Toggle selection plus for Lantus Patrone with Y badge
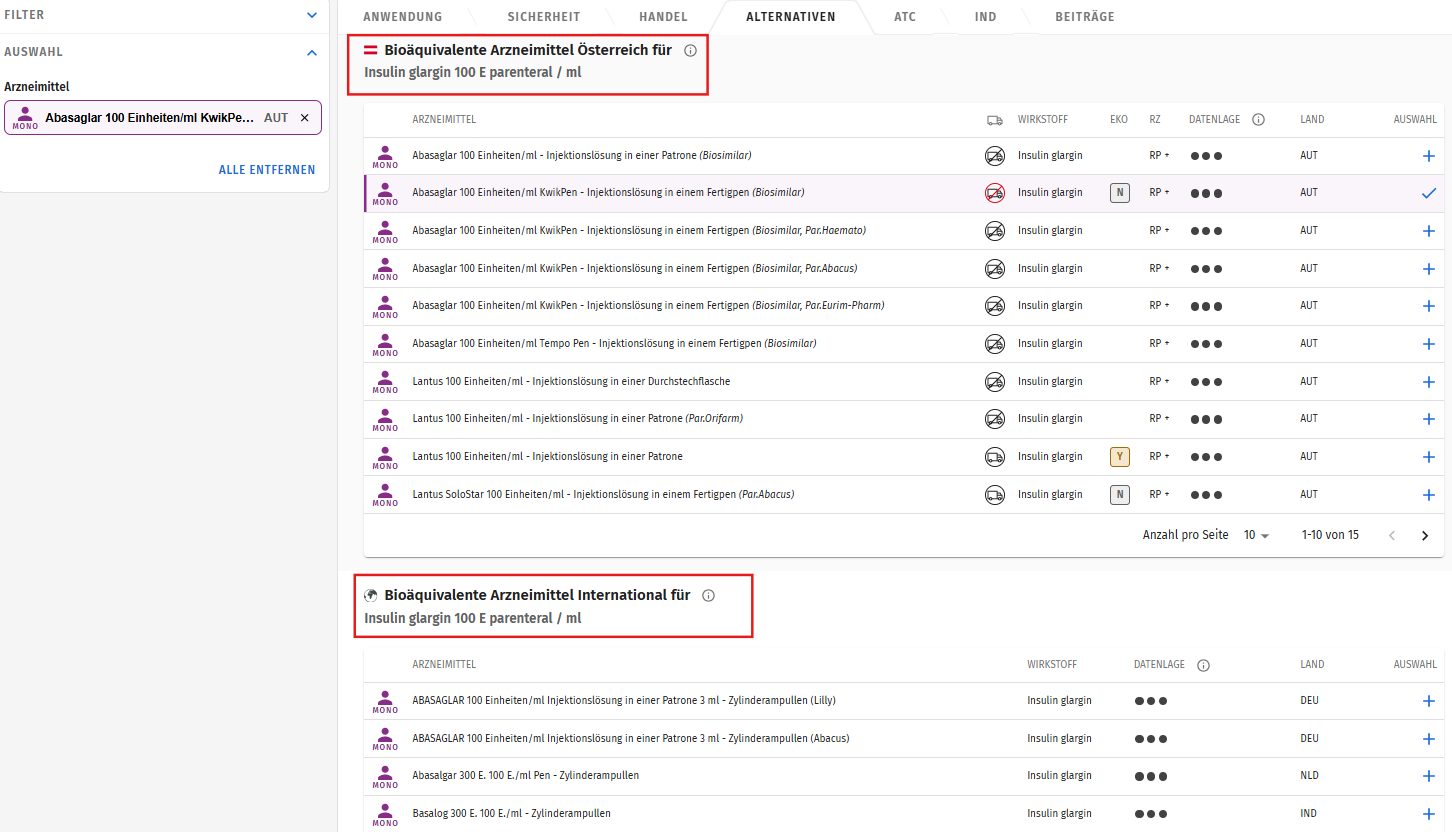 [x=1428, y=457]
